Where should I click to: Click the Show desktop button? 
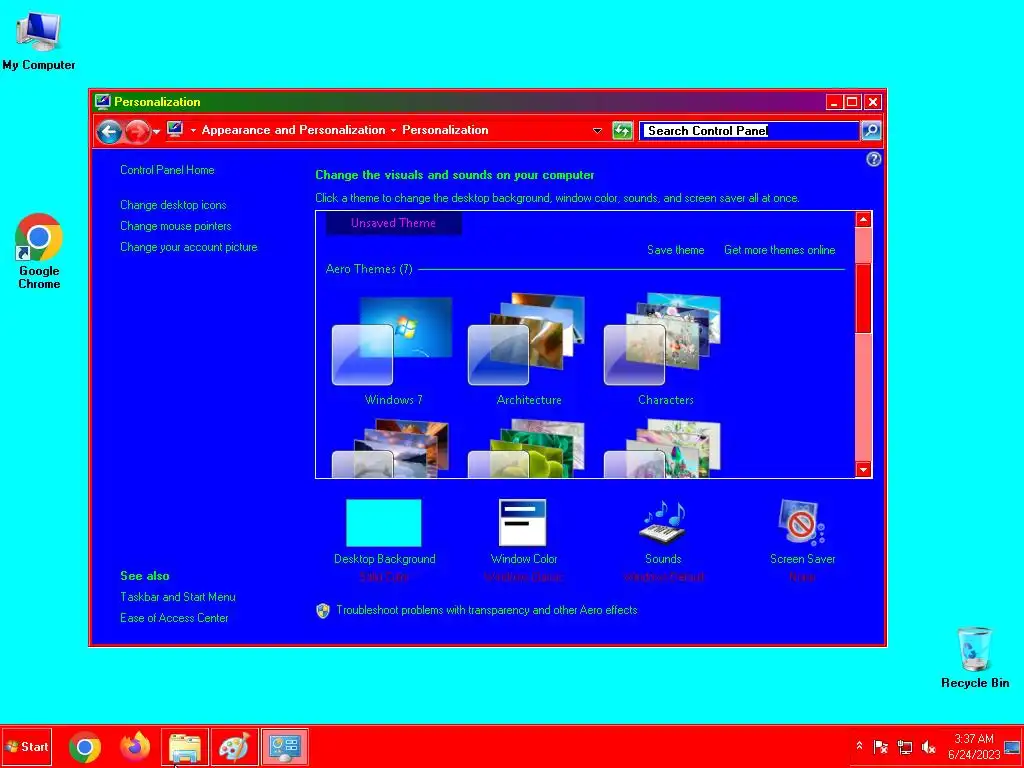(1014, 746)
